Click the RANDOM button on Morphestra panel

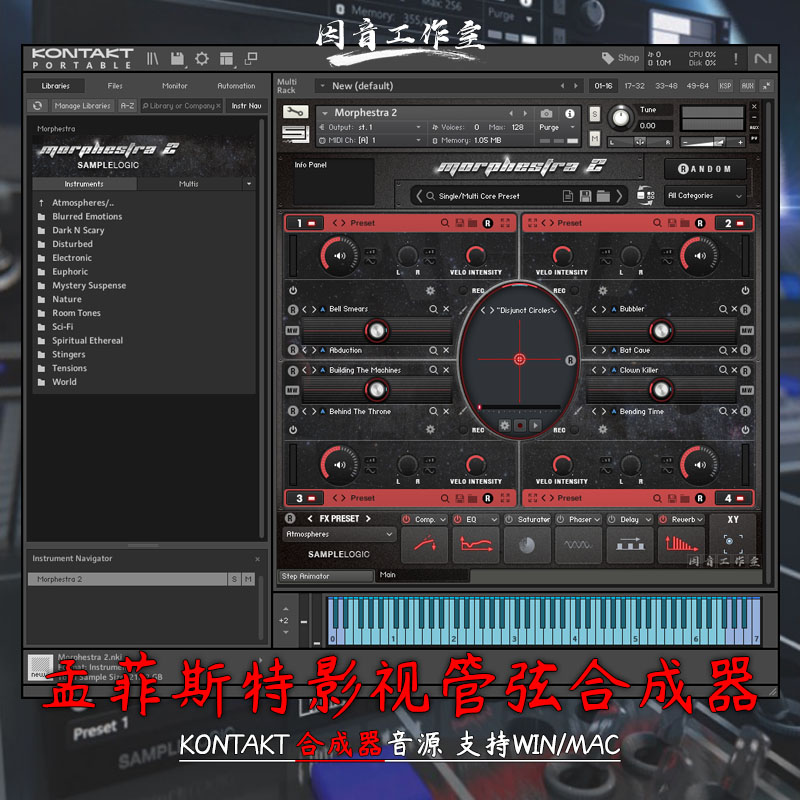click(x=703, y=169)
